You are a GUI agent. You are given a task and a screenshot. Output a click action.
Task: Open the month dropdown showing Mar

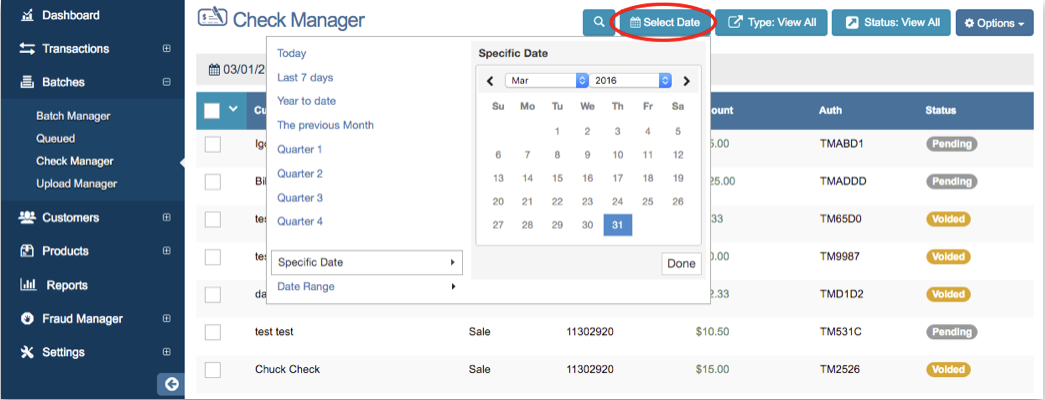pos(546,80)
